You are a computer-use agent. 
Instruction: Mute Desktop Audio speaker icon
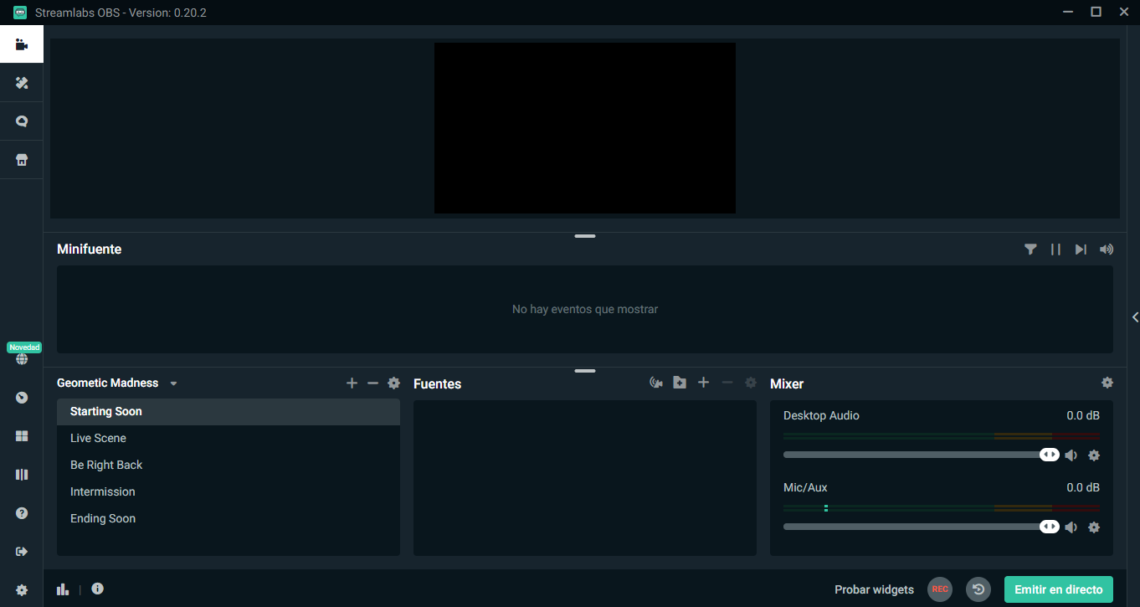pos(1071,455)
